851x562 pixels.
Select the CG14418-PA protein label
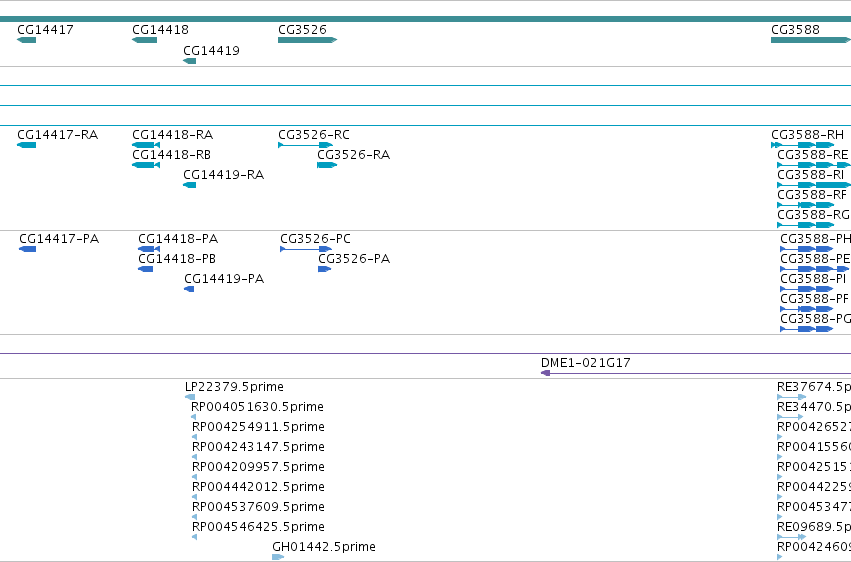[x=178, y=239]
